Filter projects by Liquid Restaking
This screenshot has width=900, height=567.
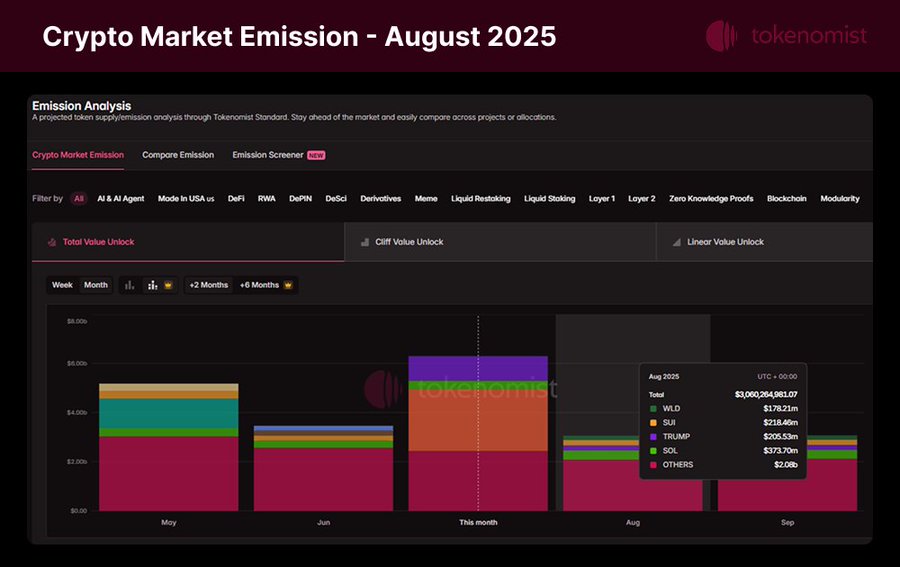pyautogui.click(x=481, y=199)
